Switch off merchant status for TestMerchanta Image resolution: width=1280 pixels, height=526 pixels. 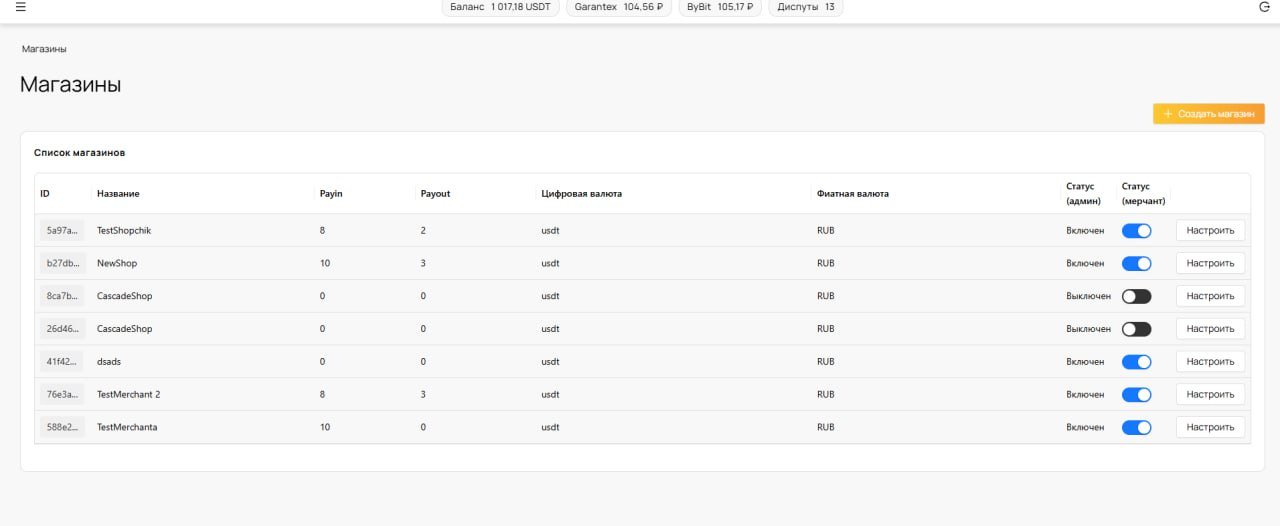[x=1136, y=428]
